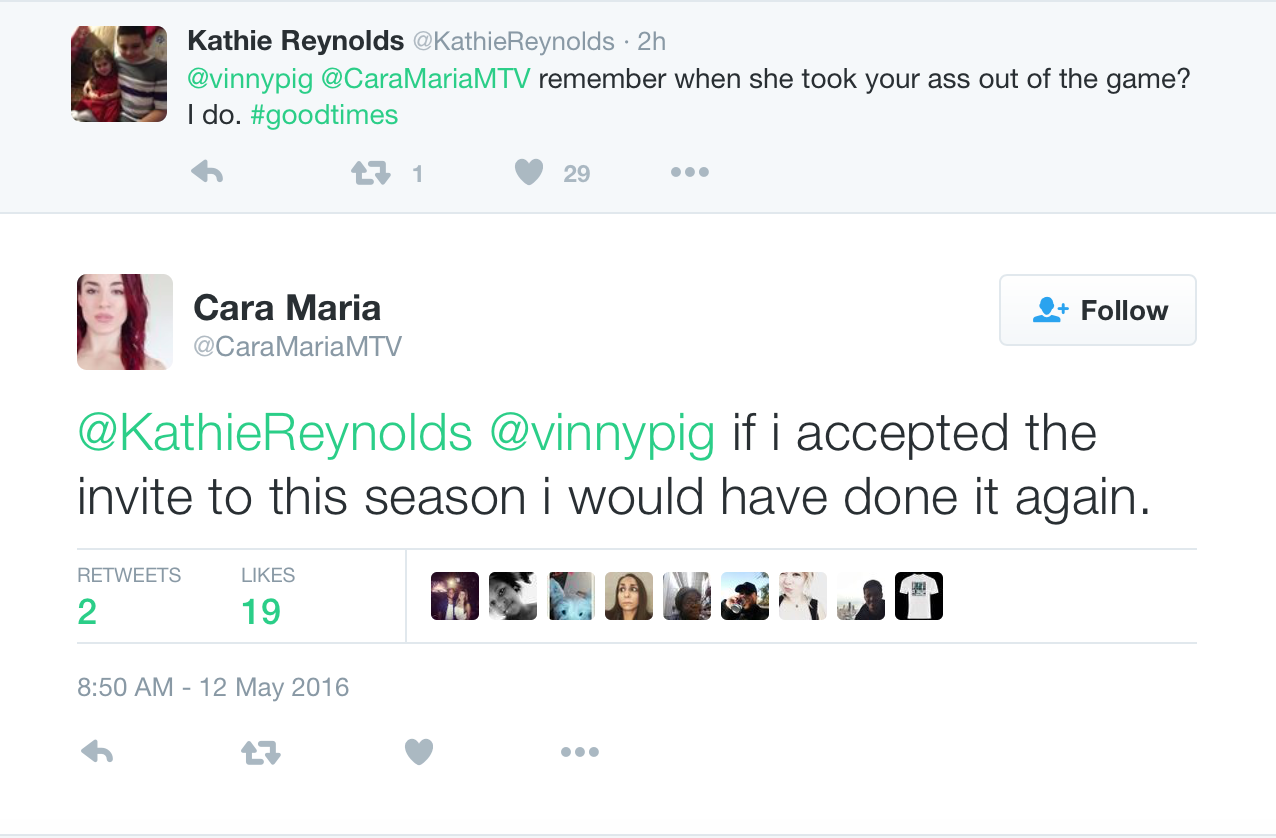
Task: Open the tweet timestamp 12 May 2016
Action: click(213, 688)
